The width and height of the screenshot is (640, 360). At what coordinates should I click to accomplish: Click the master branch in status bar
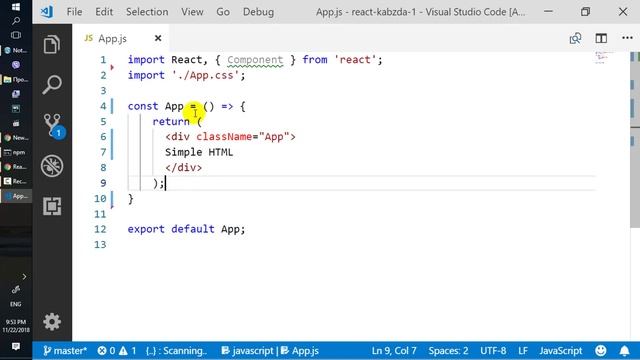point(65,351)
